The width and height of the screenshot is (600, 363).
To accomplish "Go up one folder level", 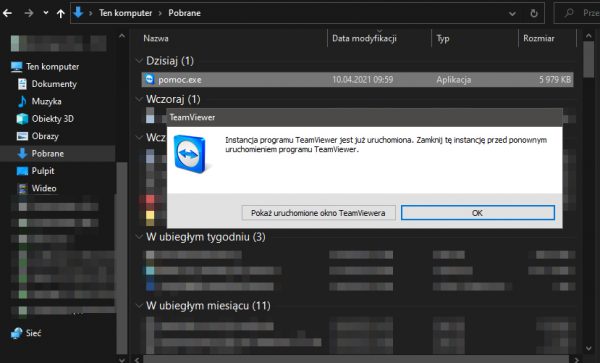I will pyautogui.click(x=60, y=13).
